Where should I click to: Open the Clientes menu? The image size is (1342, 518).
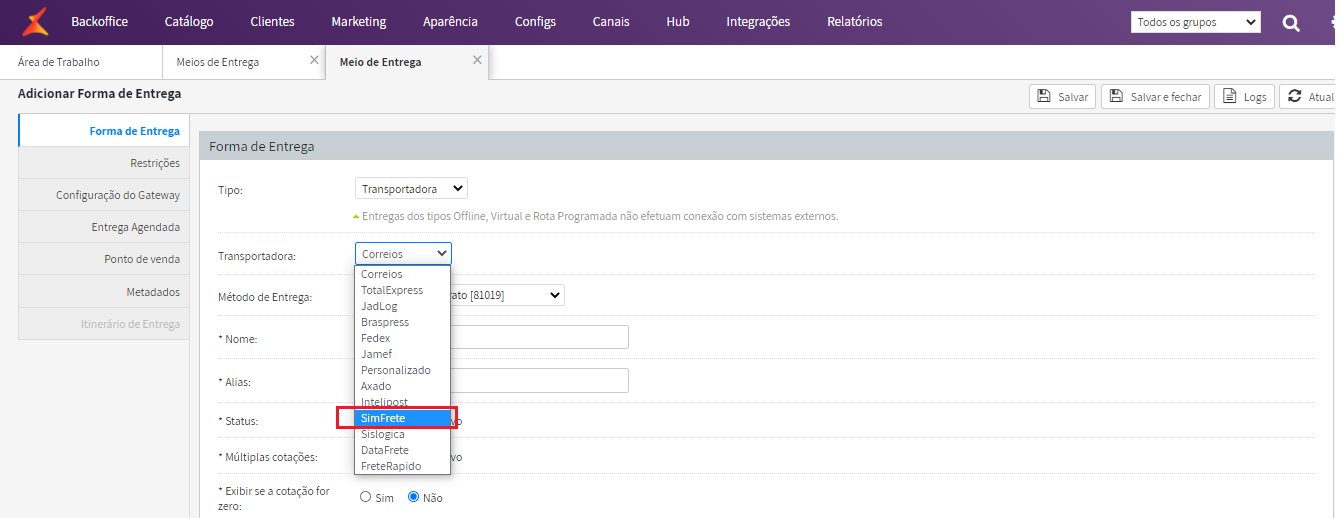[272, 21]
